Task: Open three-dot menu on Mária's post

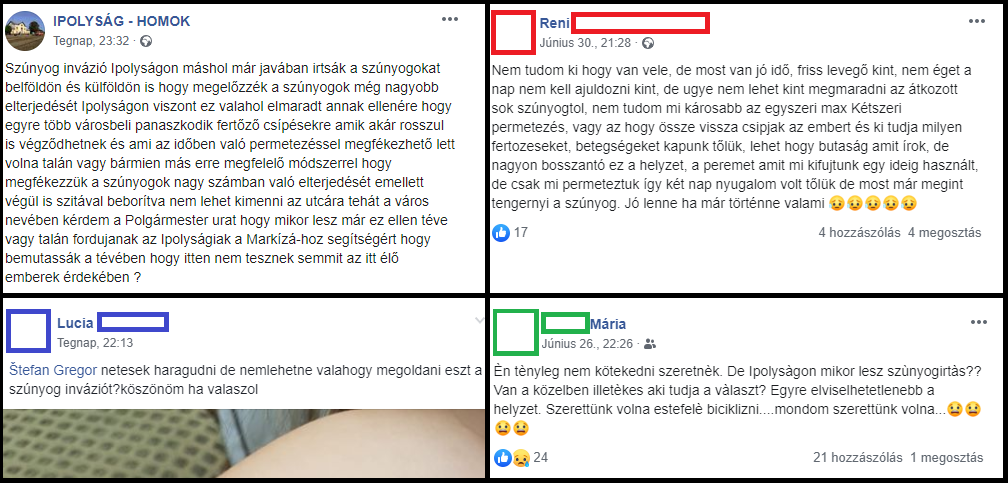Action: 978,322
